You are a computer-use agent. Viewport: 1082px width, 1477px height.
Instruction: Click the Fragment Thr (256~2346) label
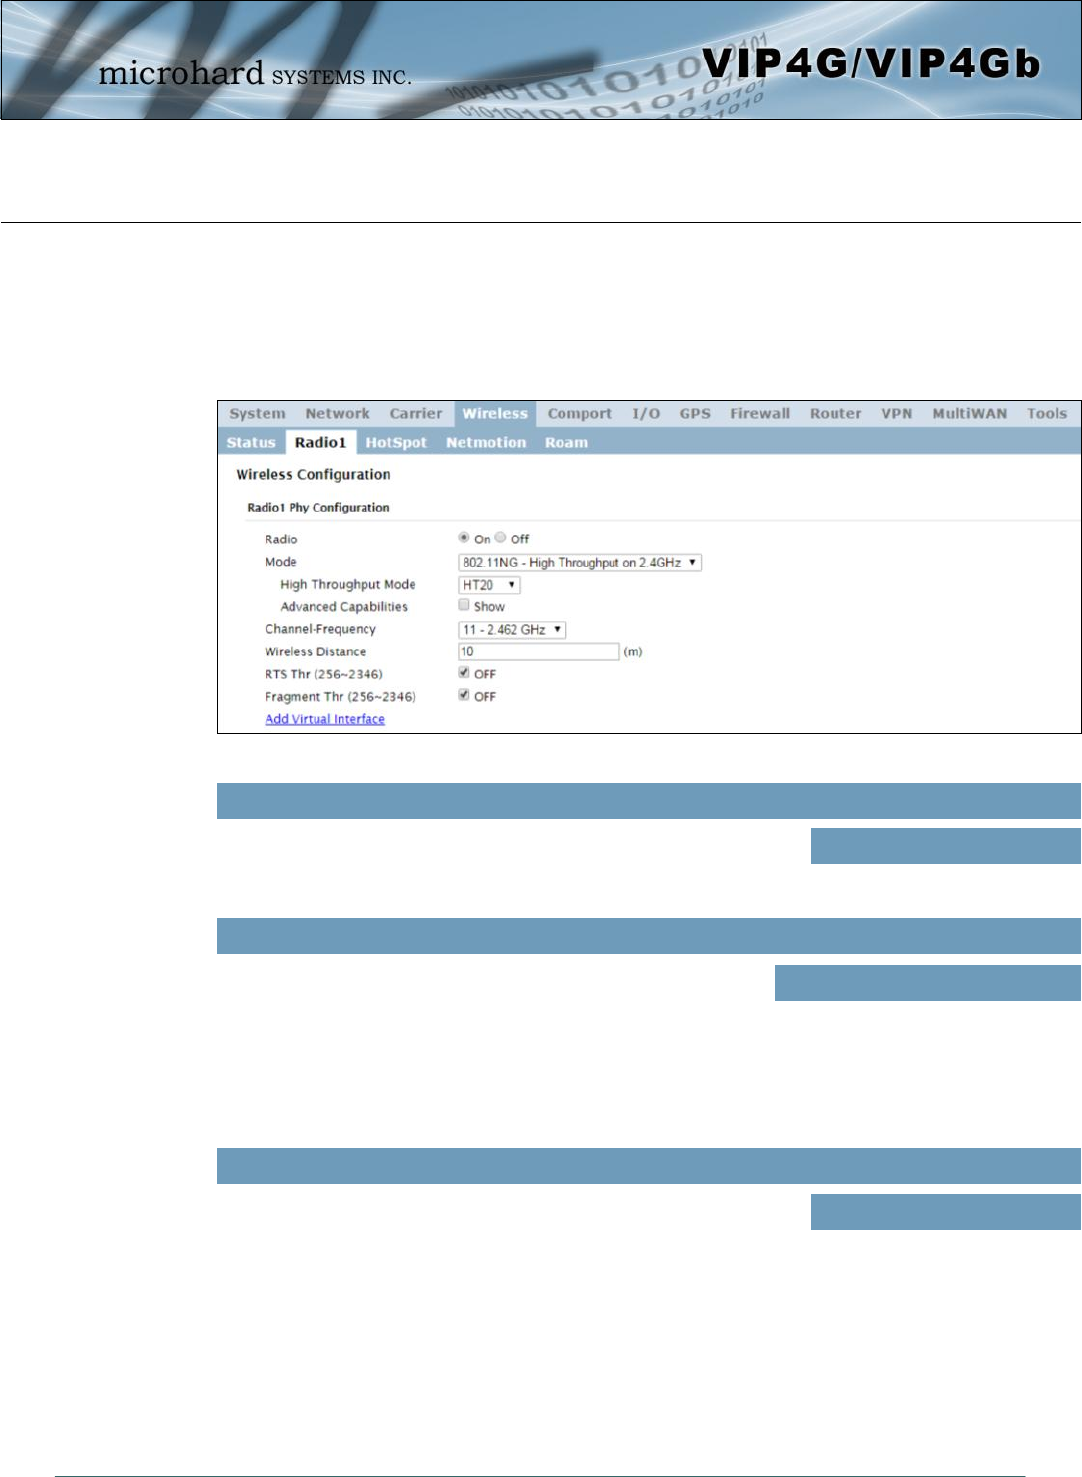[x=340, y=697]
